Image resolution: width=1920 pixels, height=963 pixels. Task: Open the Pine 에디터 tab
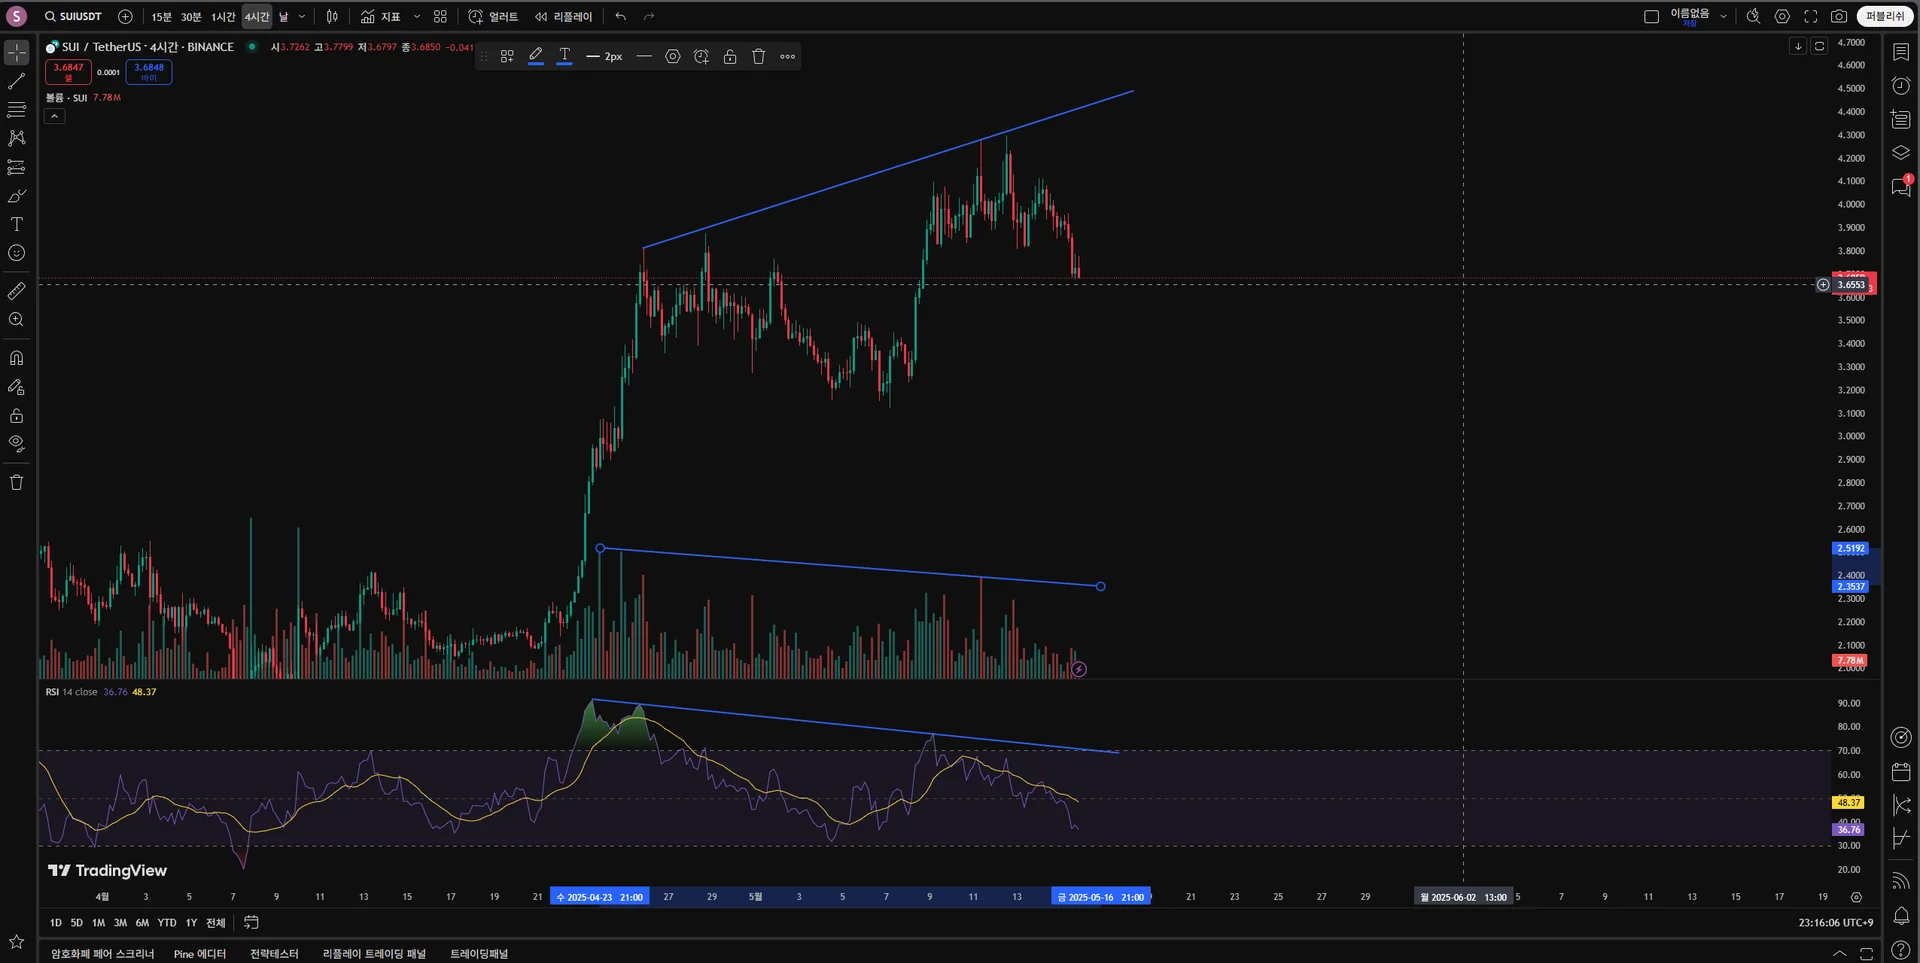tap(200, 954)
